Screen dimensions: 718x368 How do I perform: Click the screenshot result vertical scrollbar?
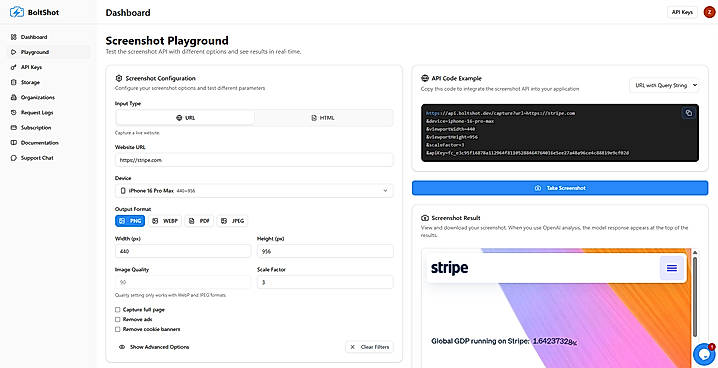(x=695, y=297)
